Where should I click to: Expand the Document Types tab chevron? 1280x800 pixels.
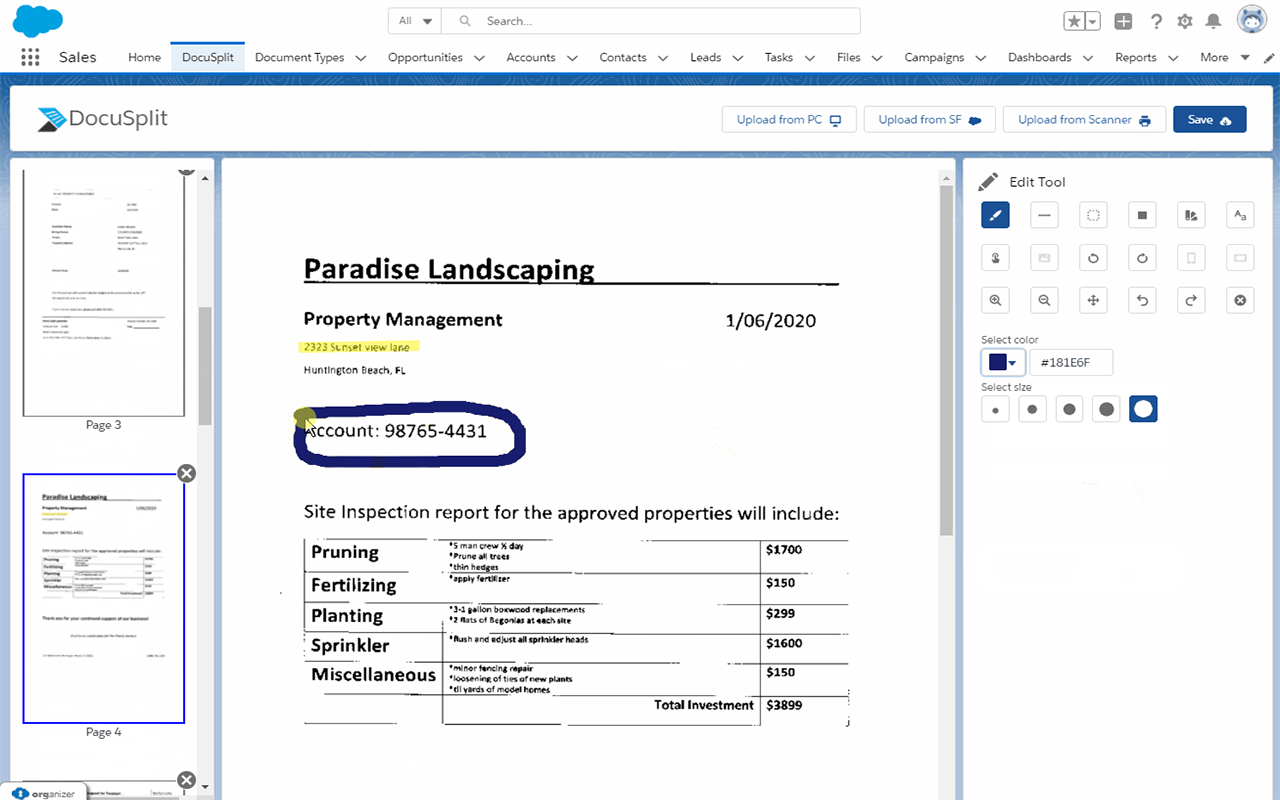click(361, 58)
